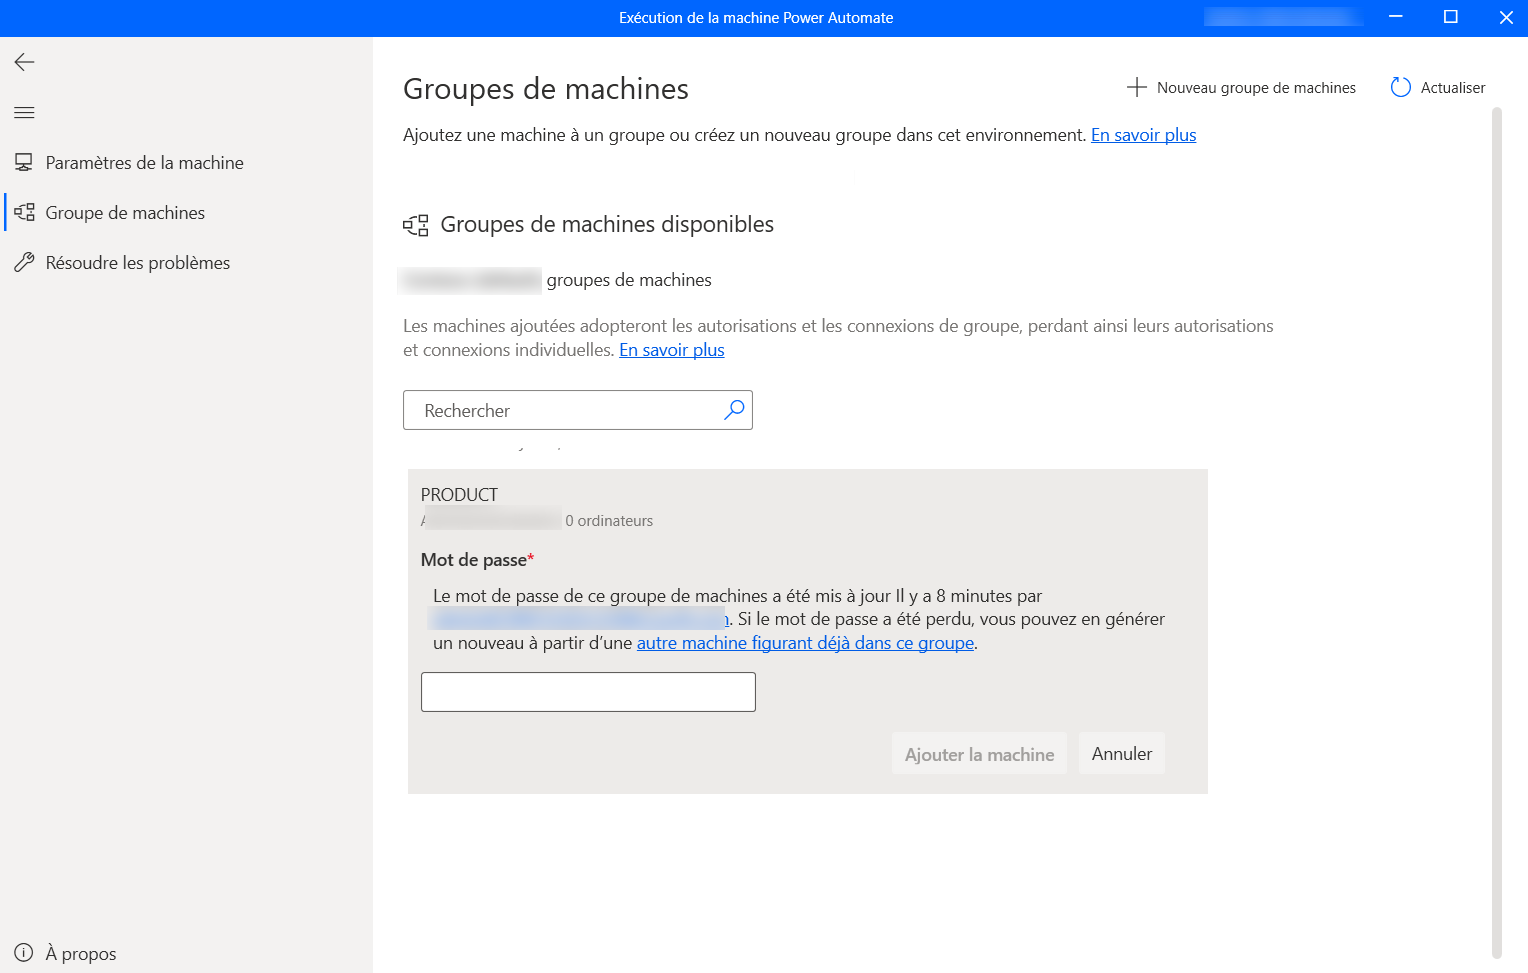This screenshot has width=1528, height=973.
Task: Click the '0 ordinateurs' count text
Action: coord(609,521)
